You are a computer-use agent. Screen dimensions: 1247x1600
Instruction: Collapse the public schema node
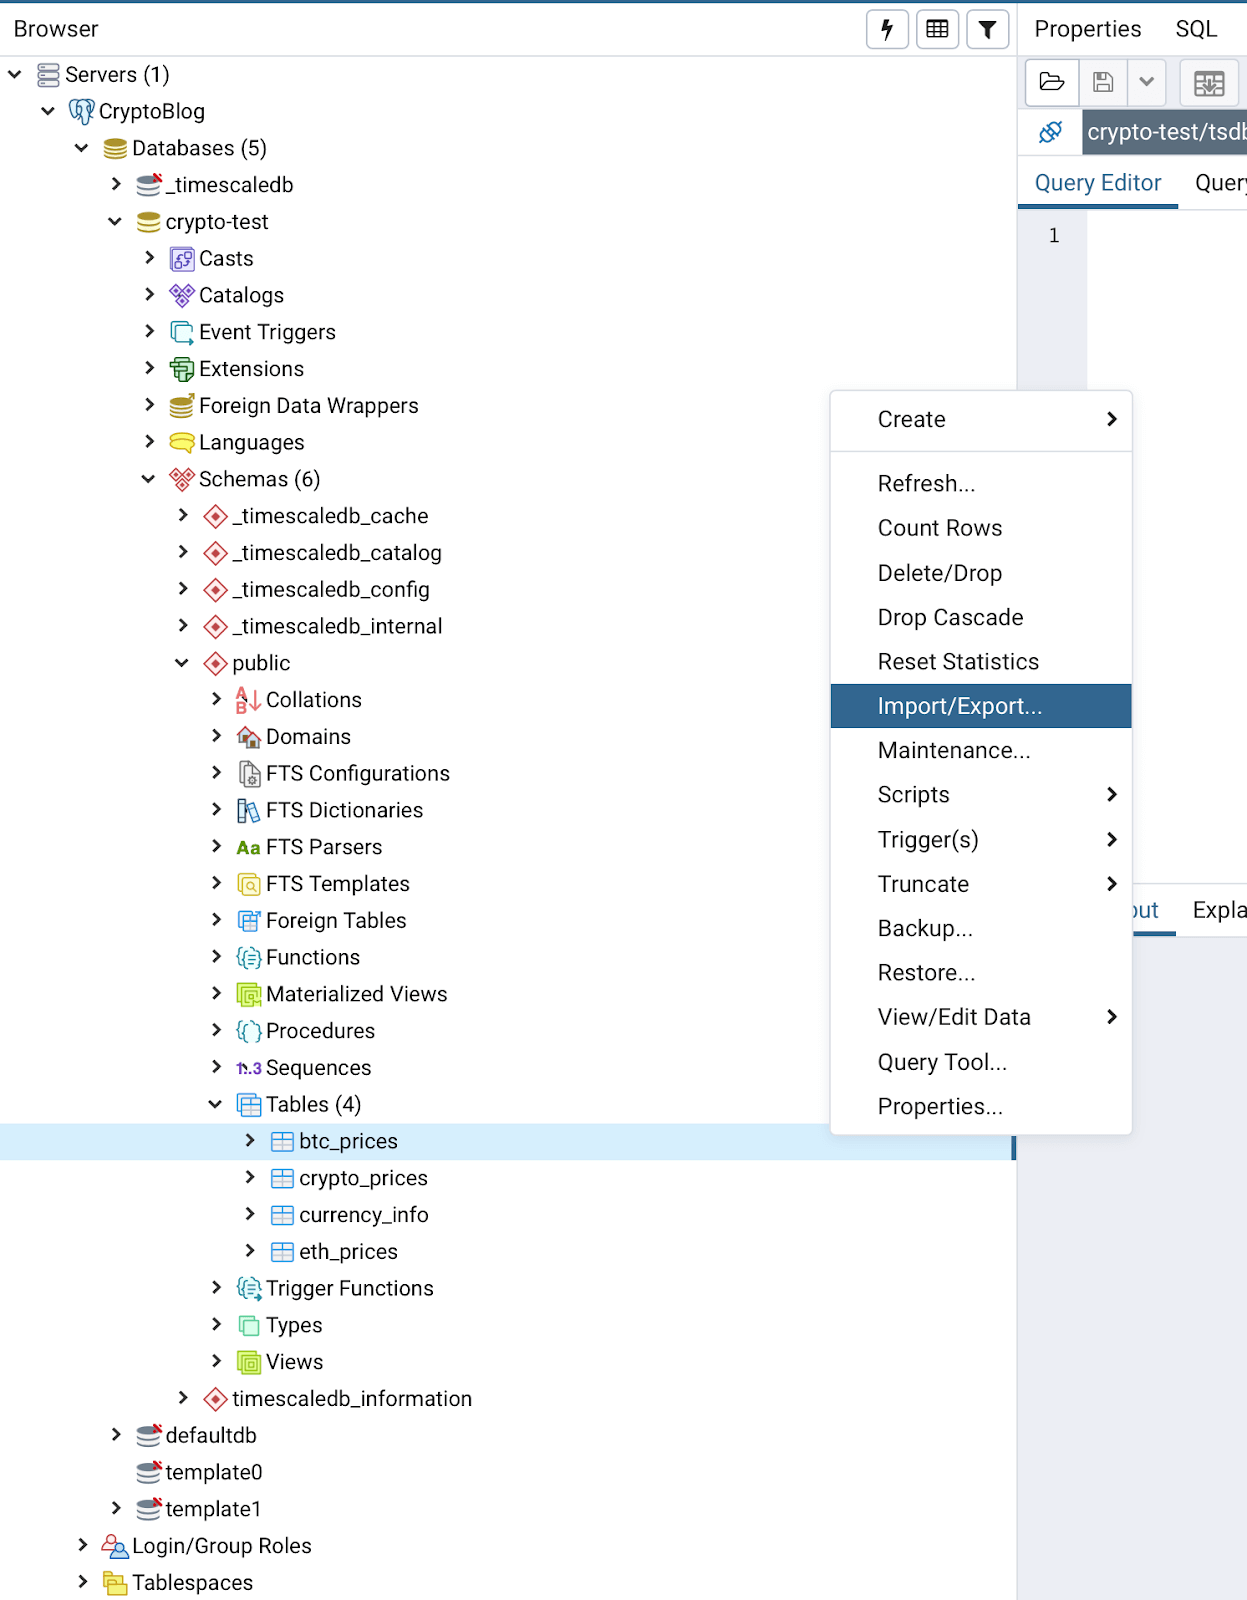(182, 663)
